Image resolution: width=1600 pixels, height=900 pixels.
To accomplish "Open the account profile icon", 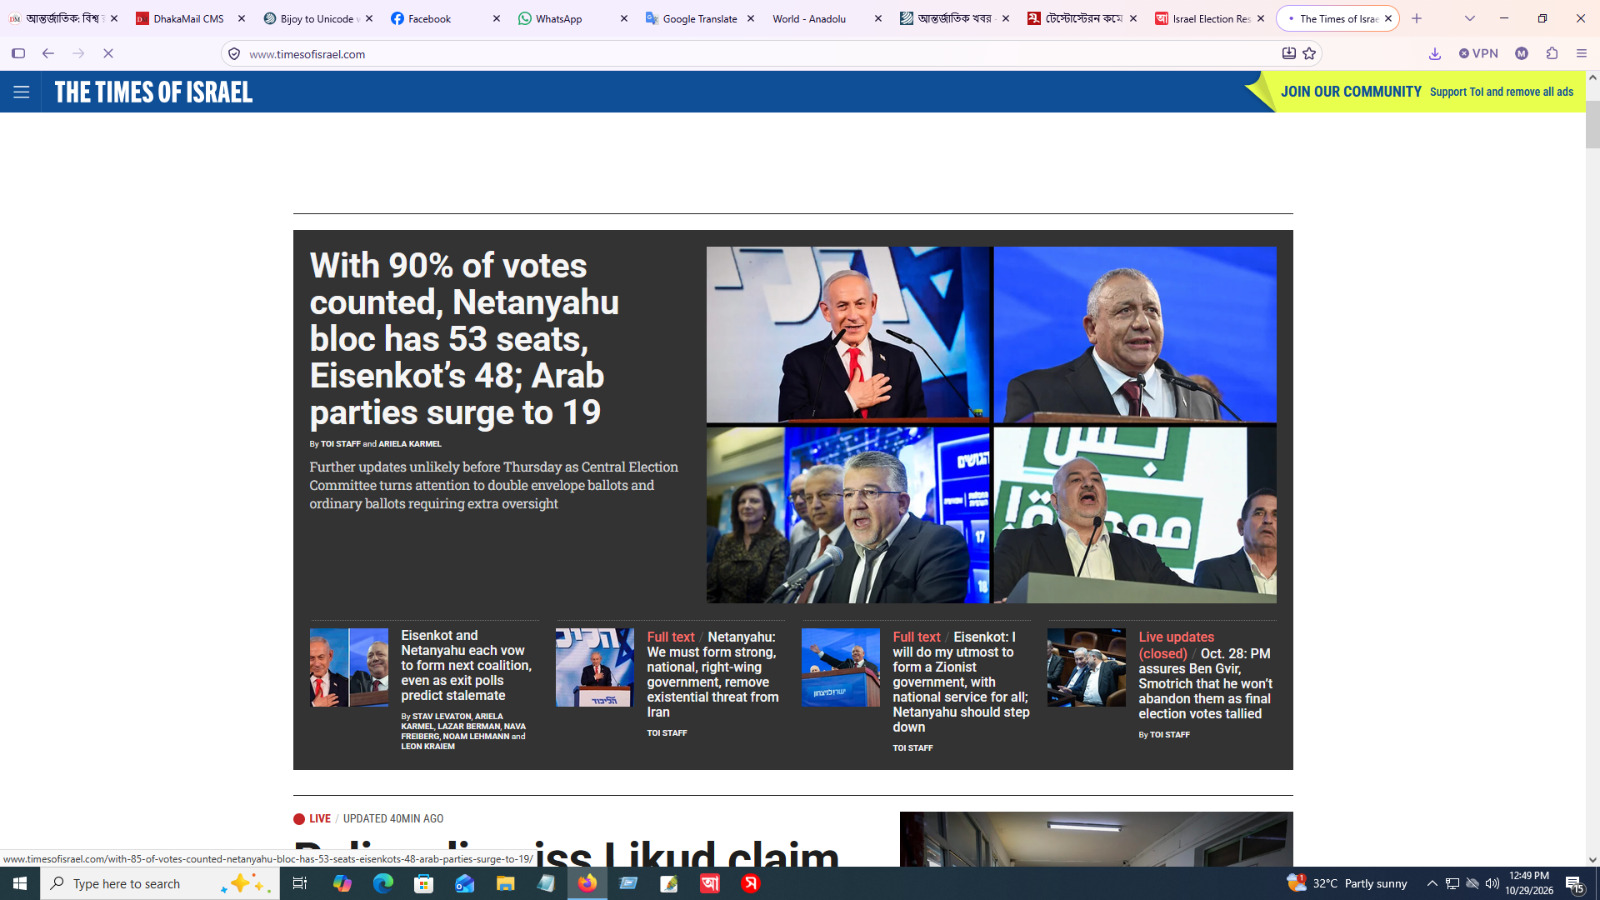I will [1522, 53].
